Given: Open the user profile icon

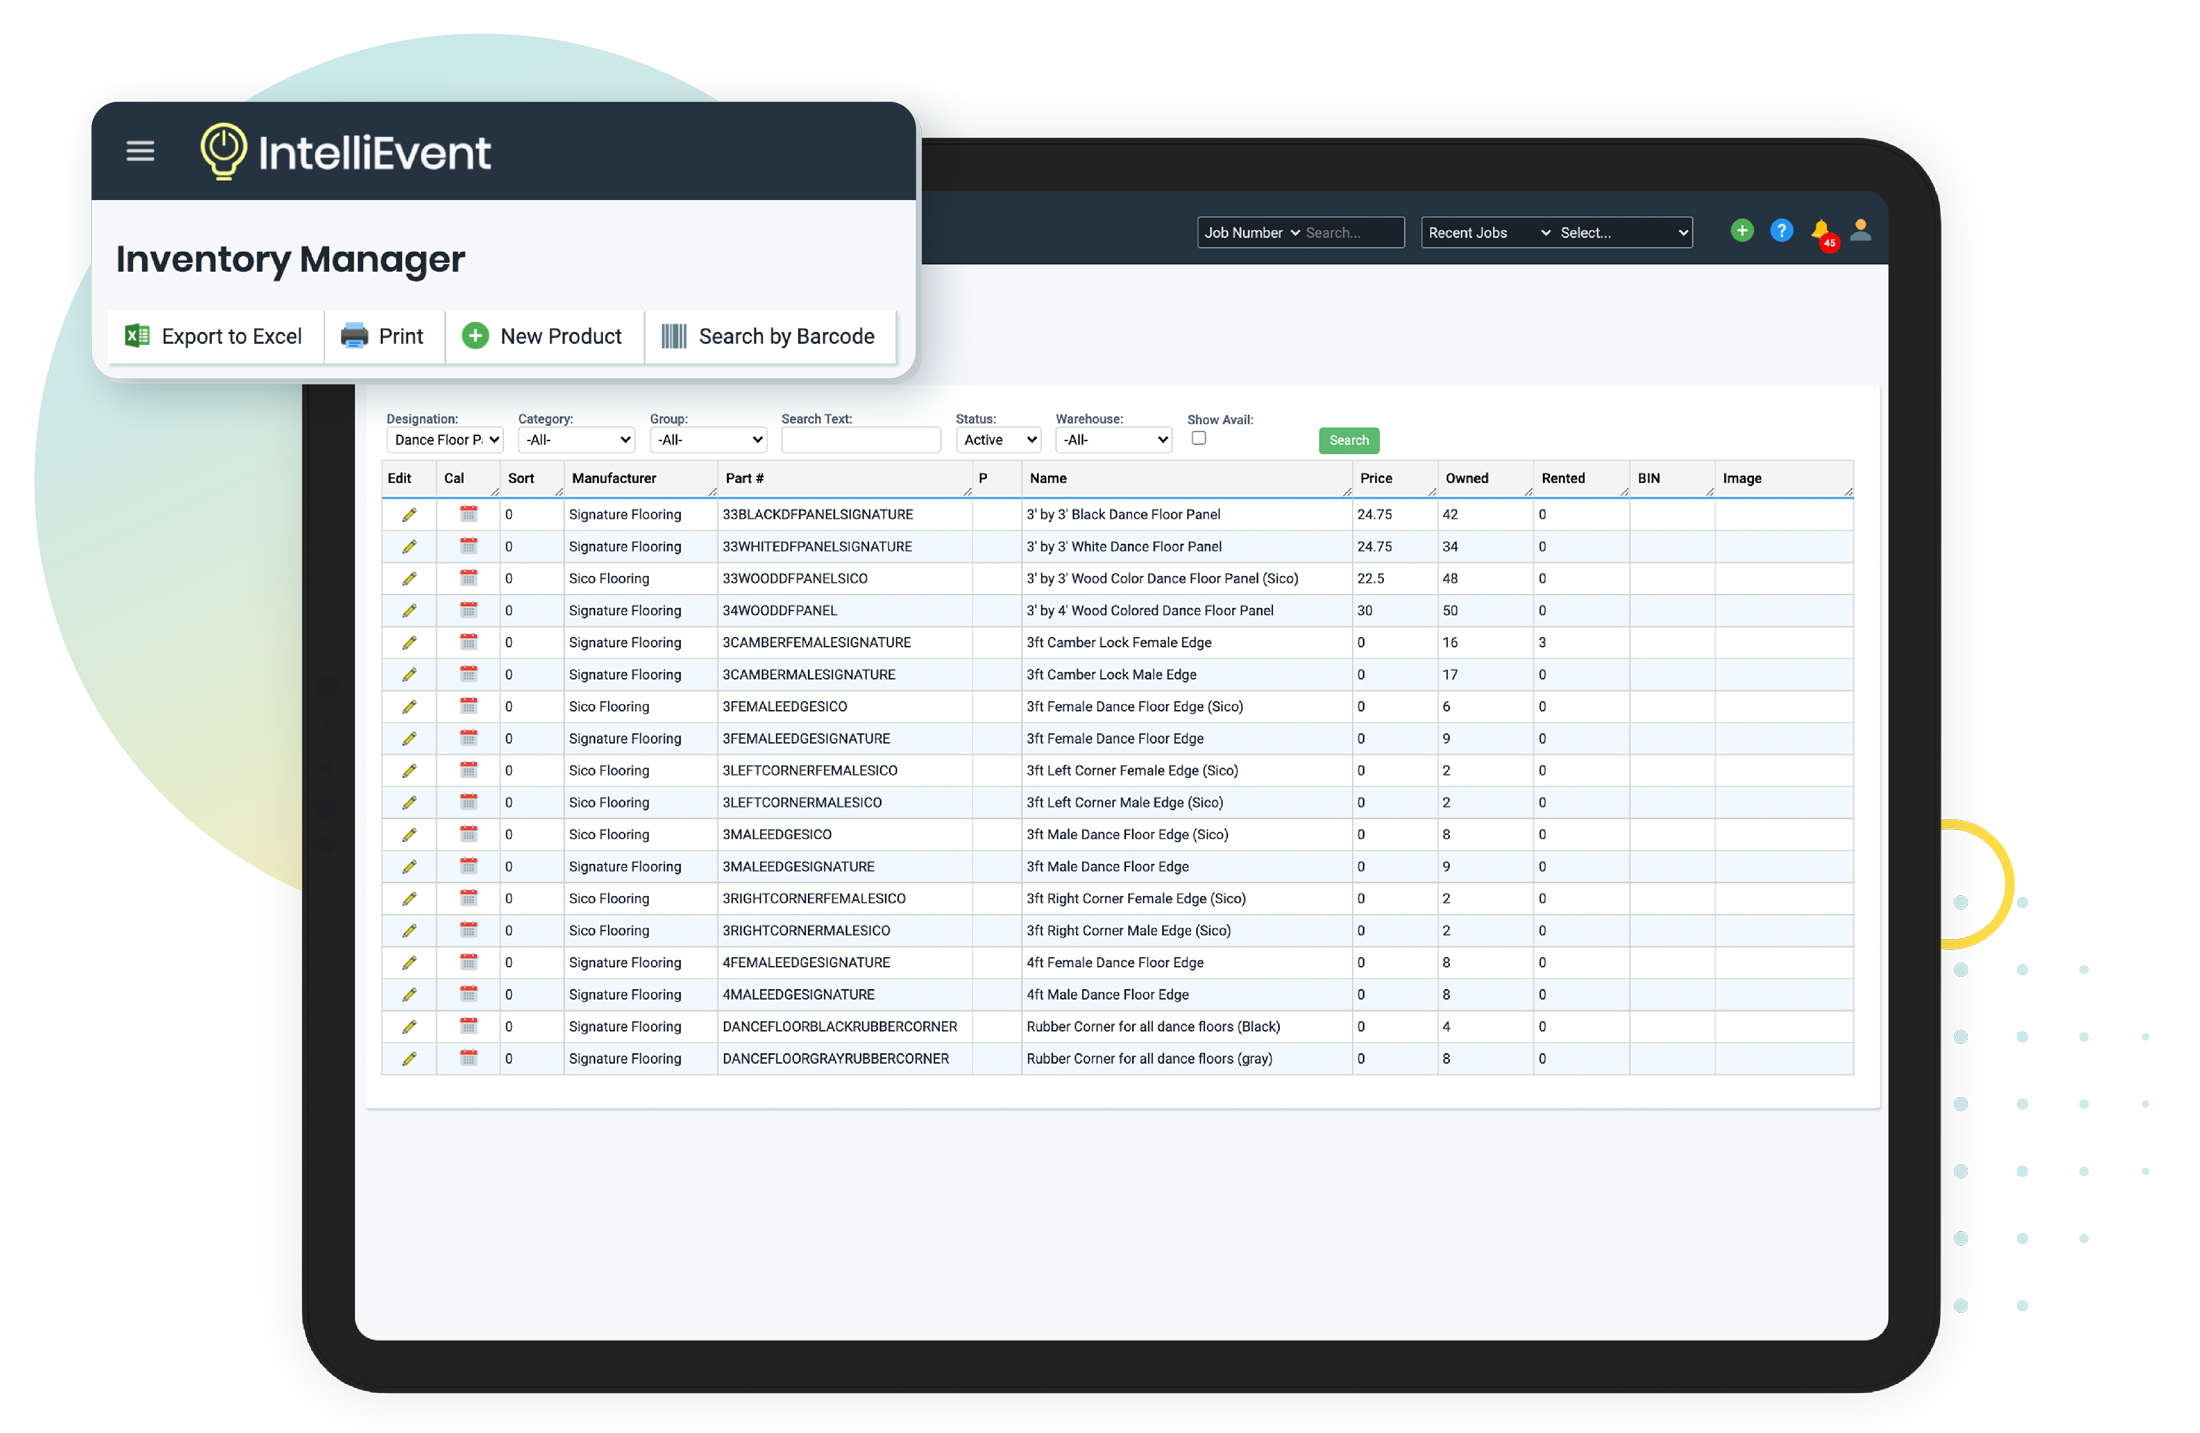Looking at the screenshot, I should [1861, 231].
